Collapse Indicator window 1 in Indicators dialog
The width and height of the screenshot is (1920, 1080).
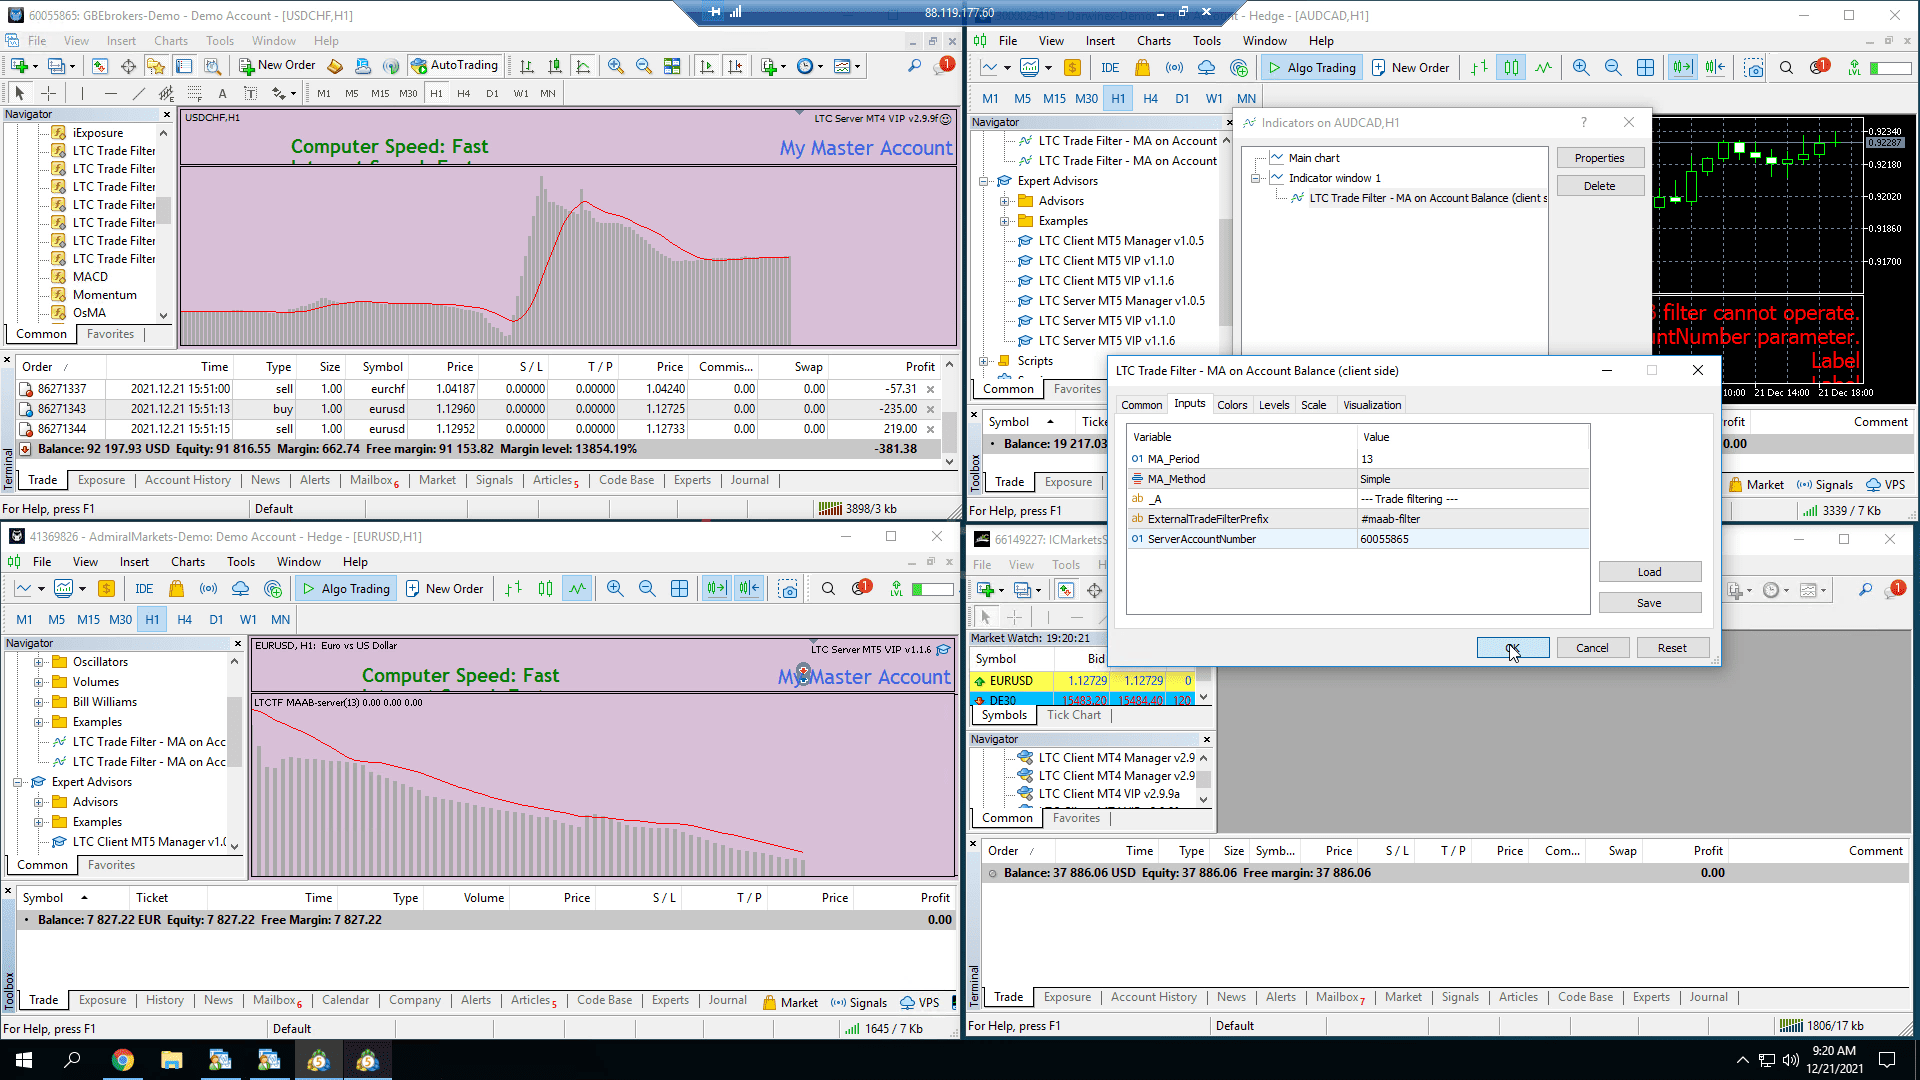1255,178
